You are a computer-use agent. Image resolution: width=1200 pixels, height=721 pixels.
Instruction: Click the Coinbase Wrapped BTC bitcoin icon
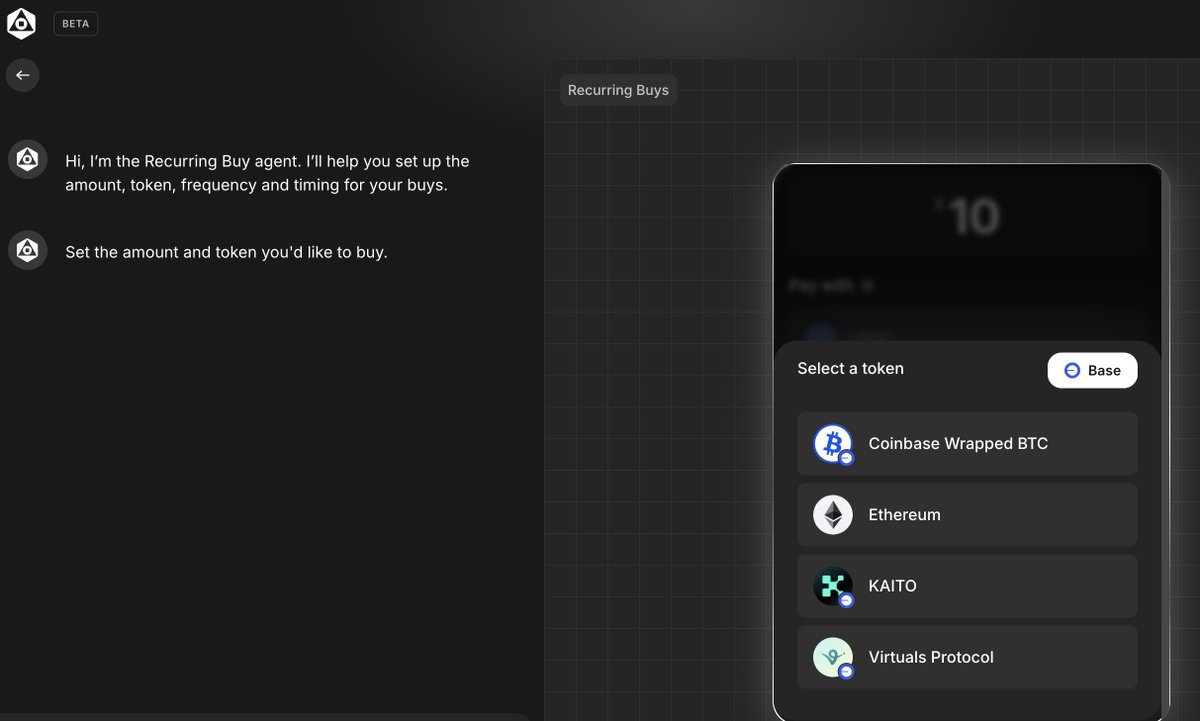(x=832, y=443)
